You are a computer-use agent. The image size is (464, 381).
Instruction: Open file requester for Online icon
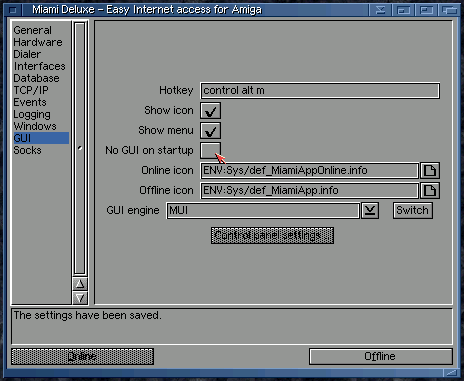(430, 171)
